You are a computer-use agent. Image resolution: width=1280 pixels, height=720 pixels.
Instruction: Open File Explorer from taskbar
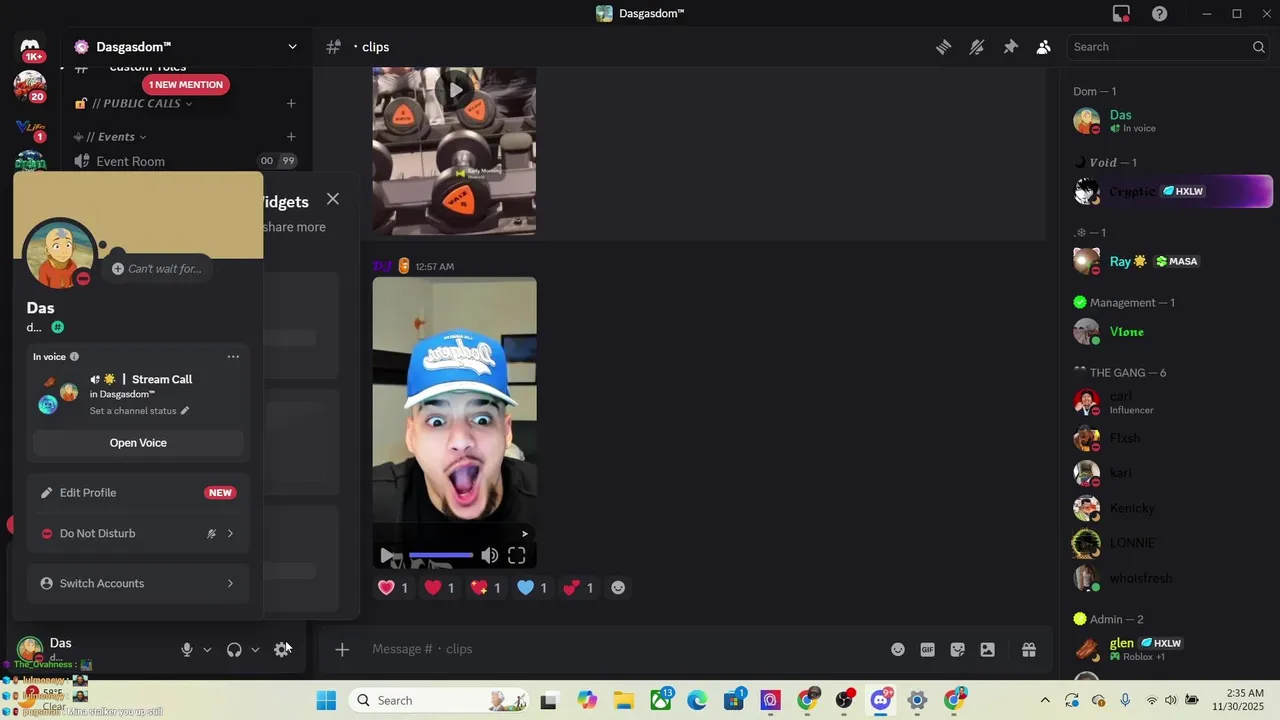(x=623, y=700)
